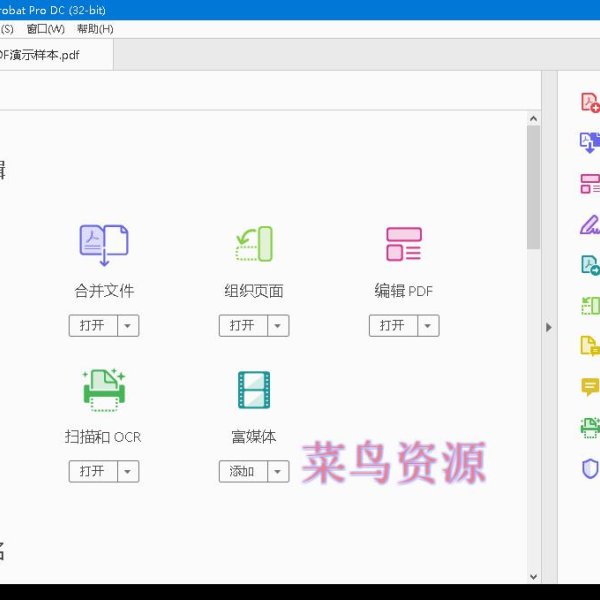Click the 编辑 PDF label text
This screenshot has width=600, height=600.
coord(404,291)
